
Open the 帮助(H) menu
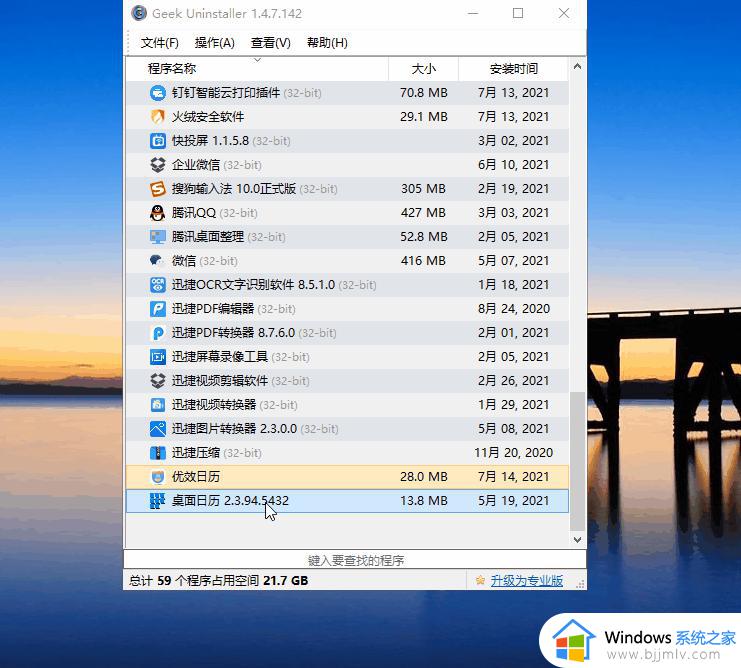(x=327, y=43)
